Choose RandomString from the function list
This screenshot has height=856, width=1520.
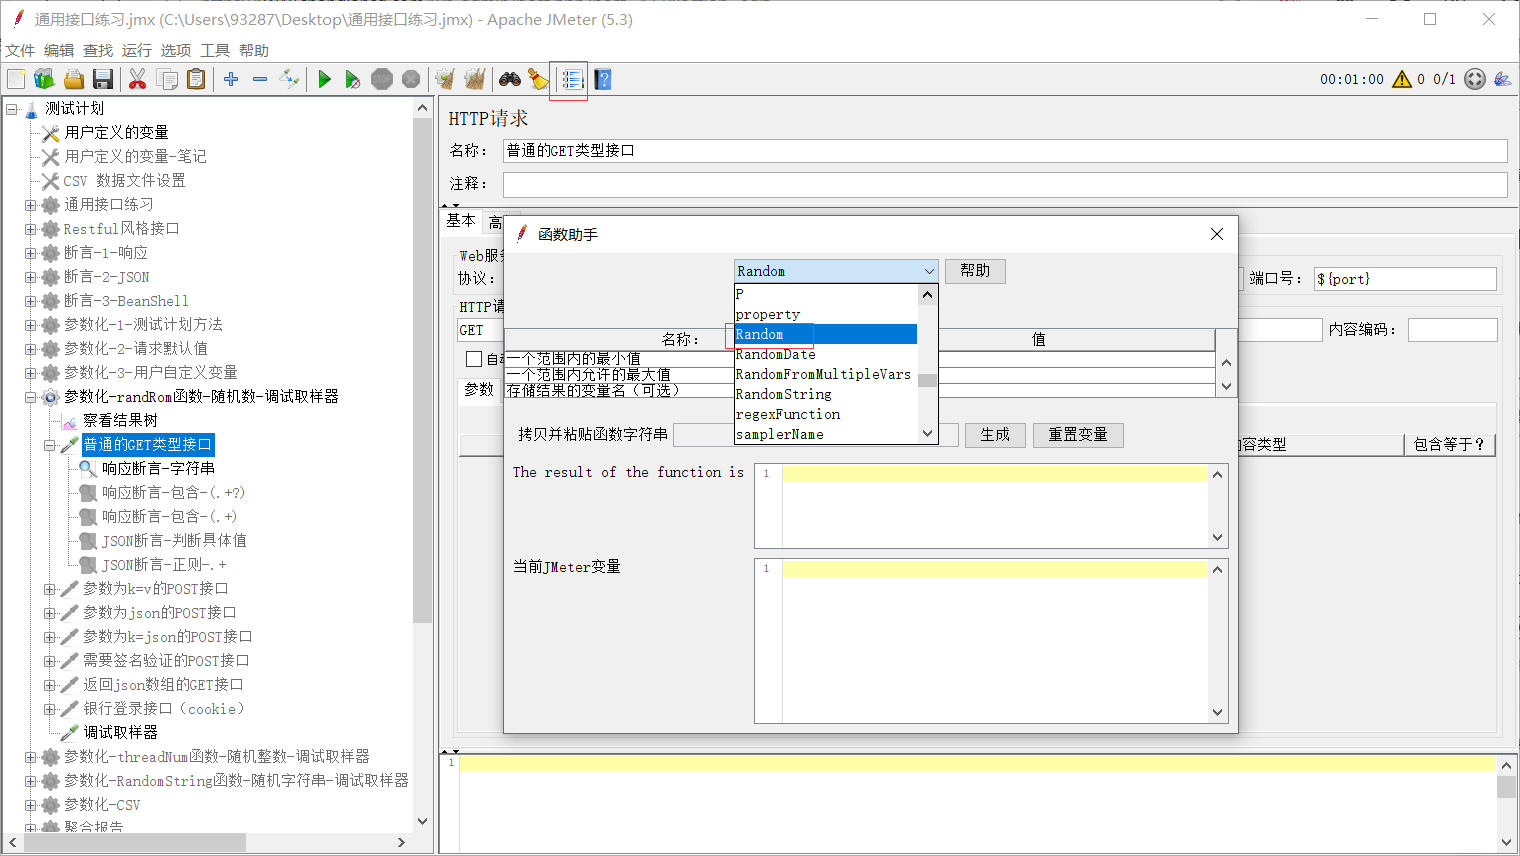[x=826, y=395]
